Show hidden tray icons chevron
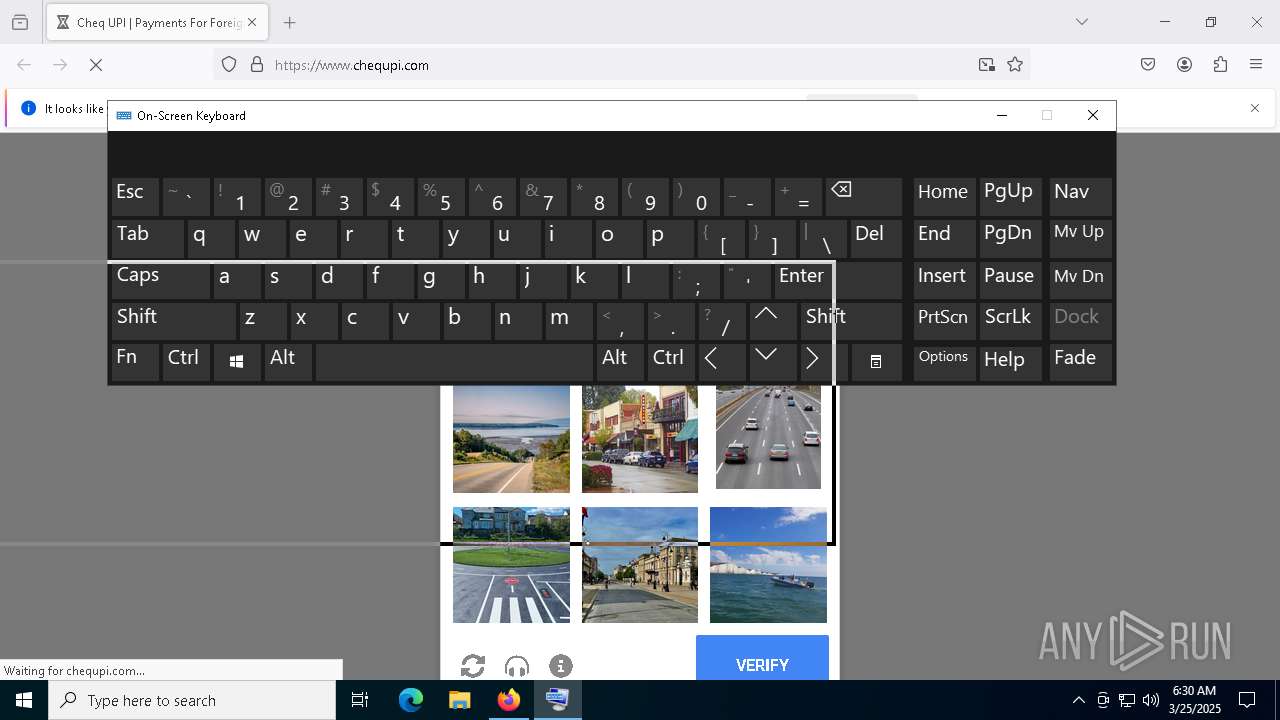The width and height of the screenshot is (1280, 720). tap(1078, 700)
